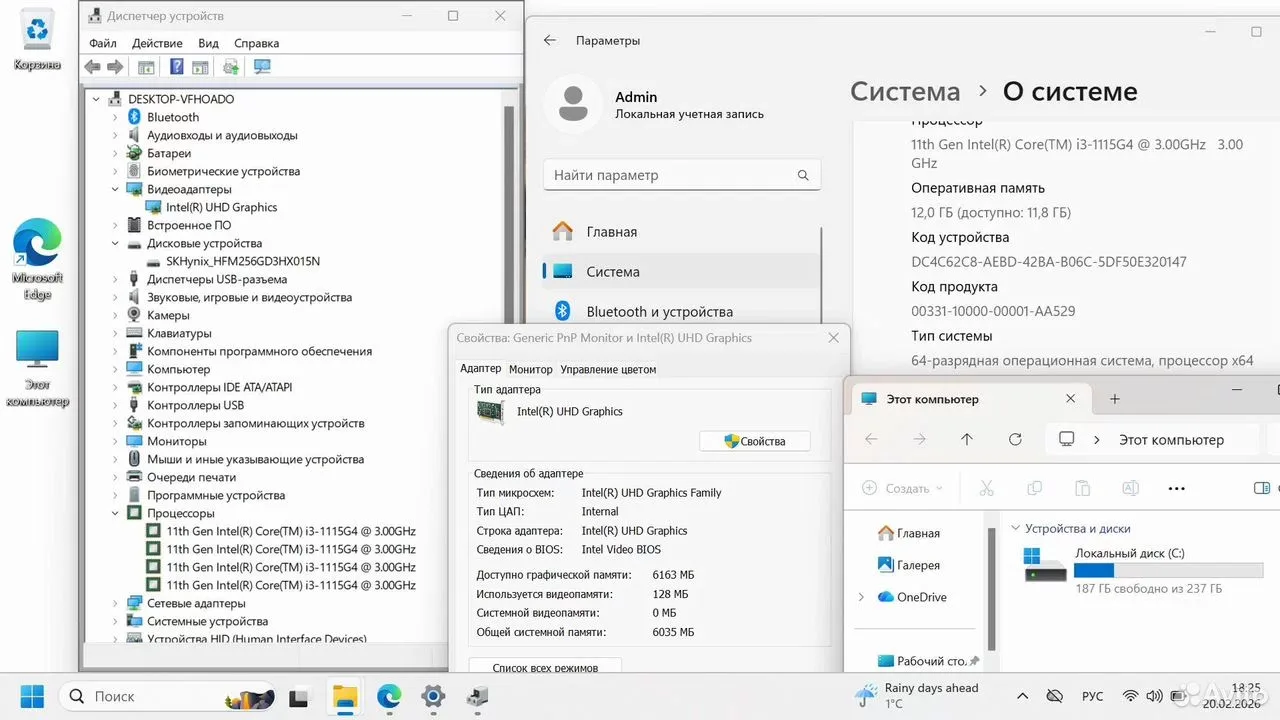Open the Справка menu
The height and width of the screenshot is (720, 1280).
(256, 43)
